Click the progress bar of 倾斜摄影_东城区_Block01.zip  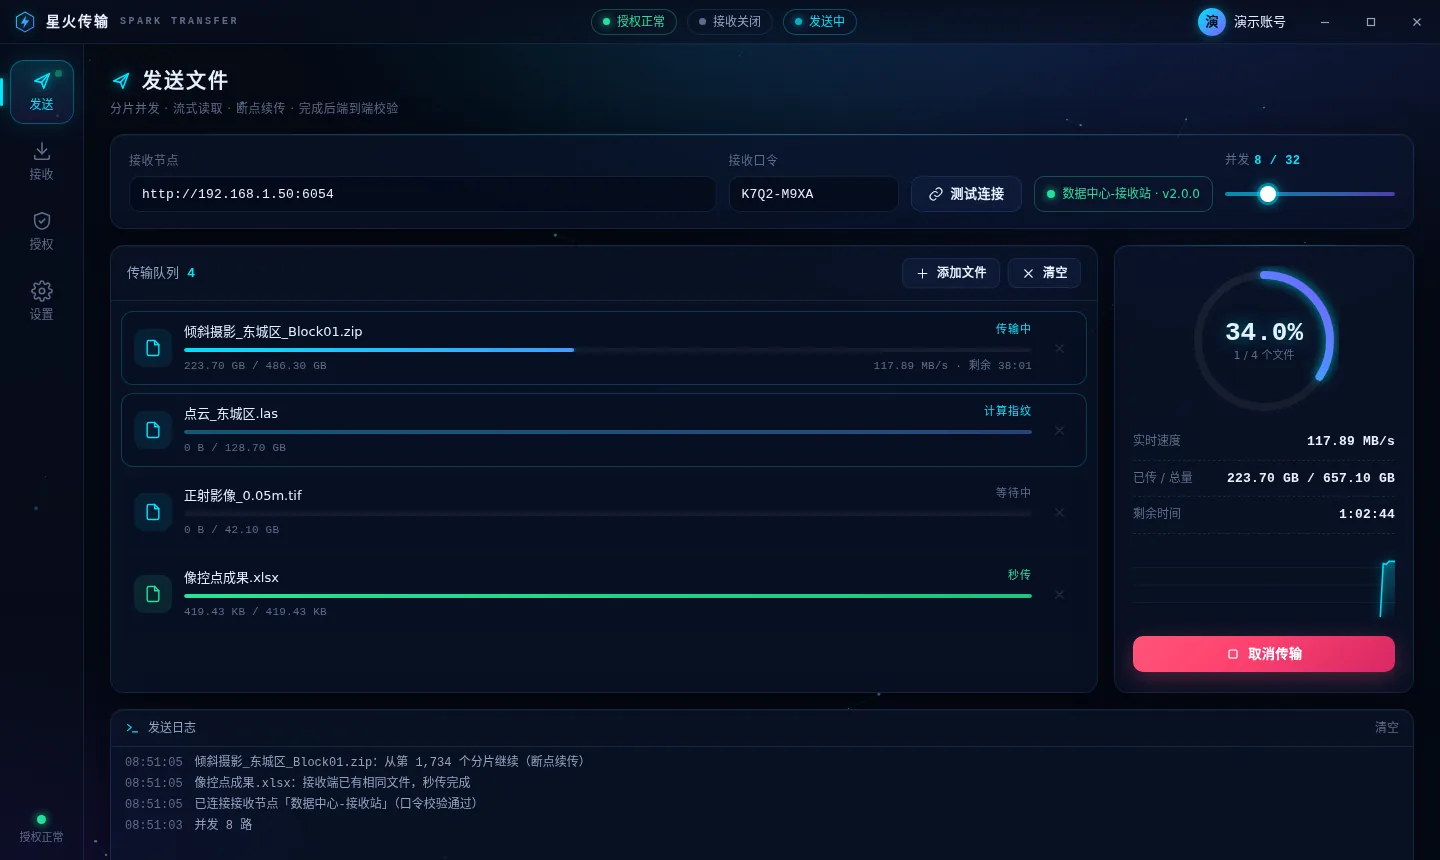point(608,350)
